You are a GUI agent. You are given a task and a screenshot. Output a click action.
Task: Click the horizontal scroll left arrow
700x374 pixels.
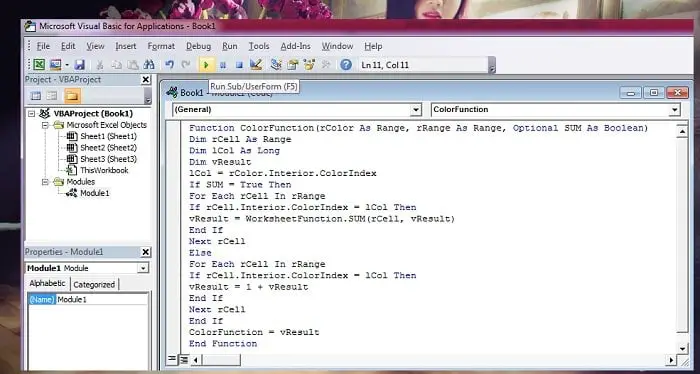pos(196,360)
